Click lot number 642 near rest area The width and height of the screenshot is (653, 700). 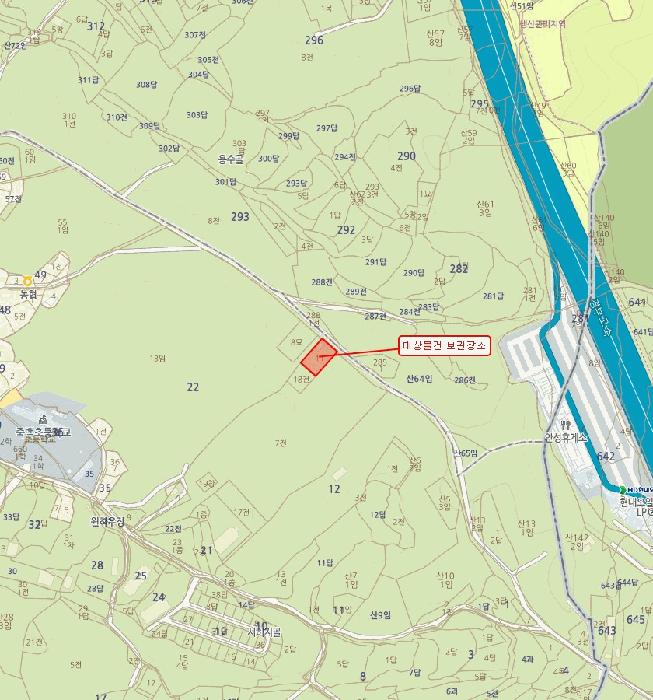(x=605, y=456)
